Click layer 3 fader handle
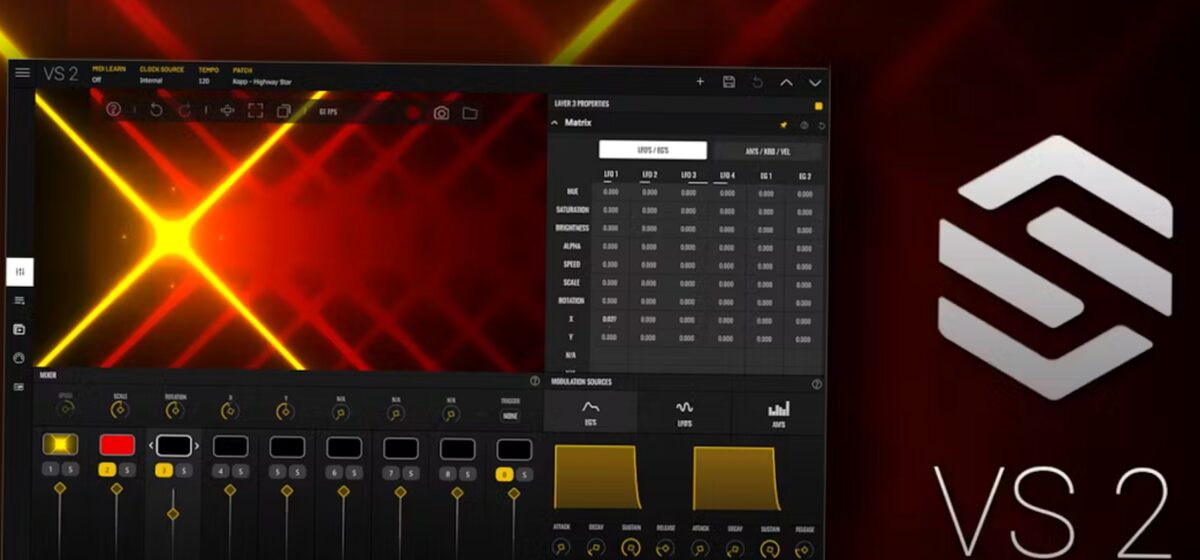Image resolution: width=1200 pixels, height=560 pixels. click(173, 513)
